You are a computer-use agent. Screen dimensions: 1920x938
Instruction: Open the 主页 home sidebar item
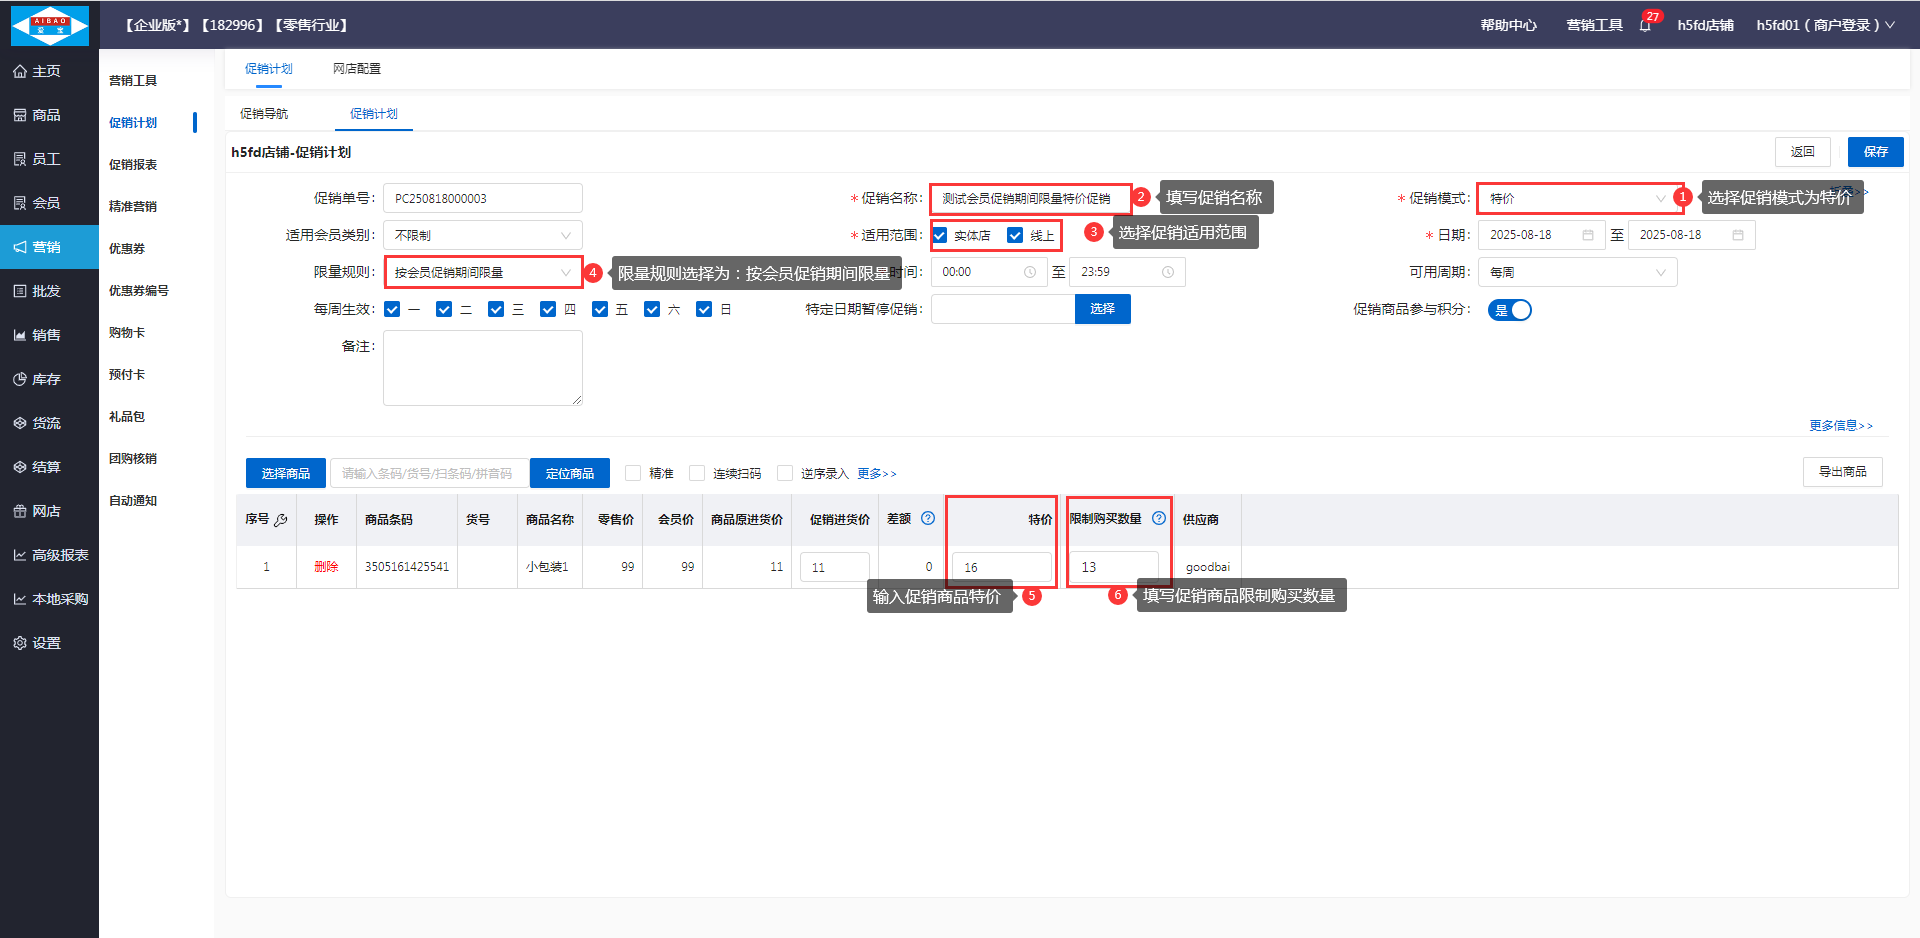48,71
